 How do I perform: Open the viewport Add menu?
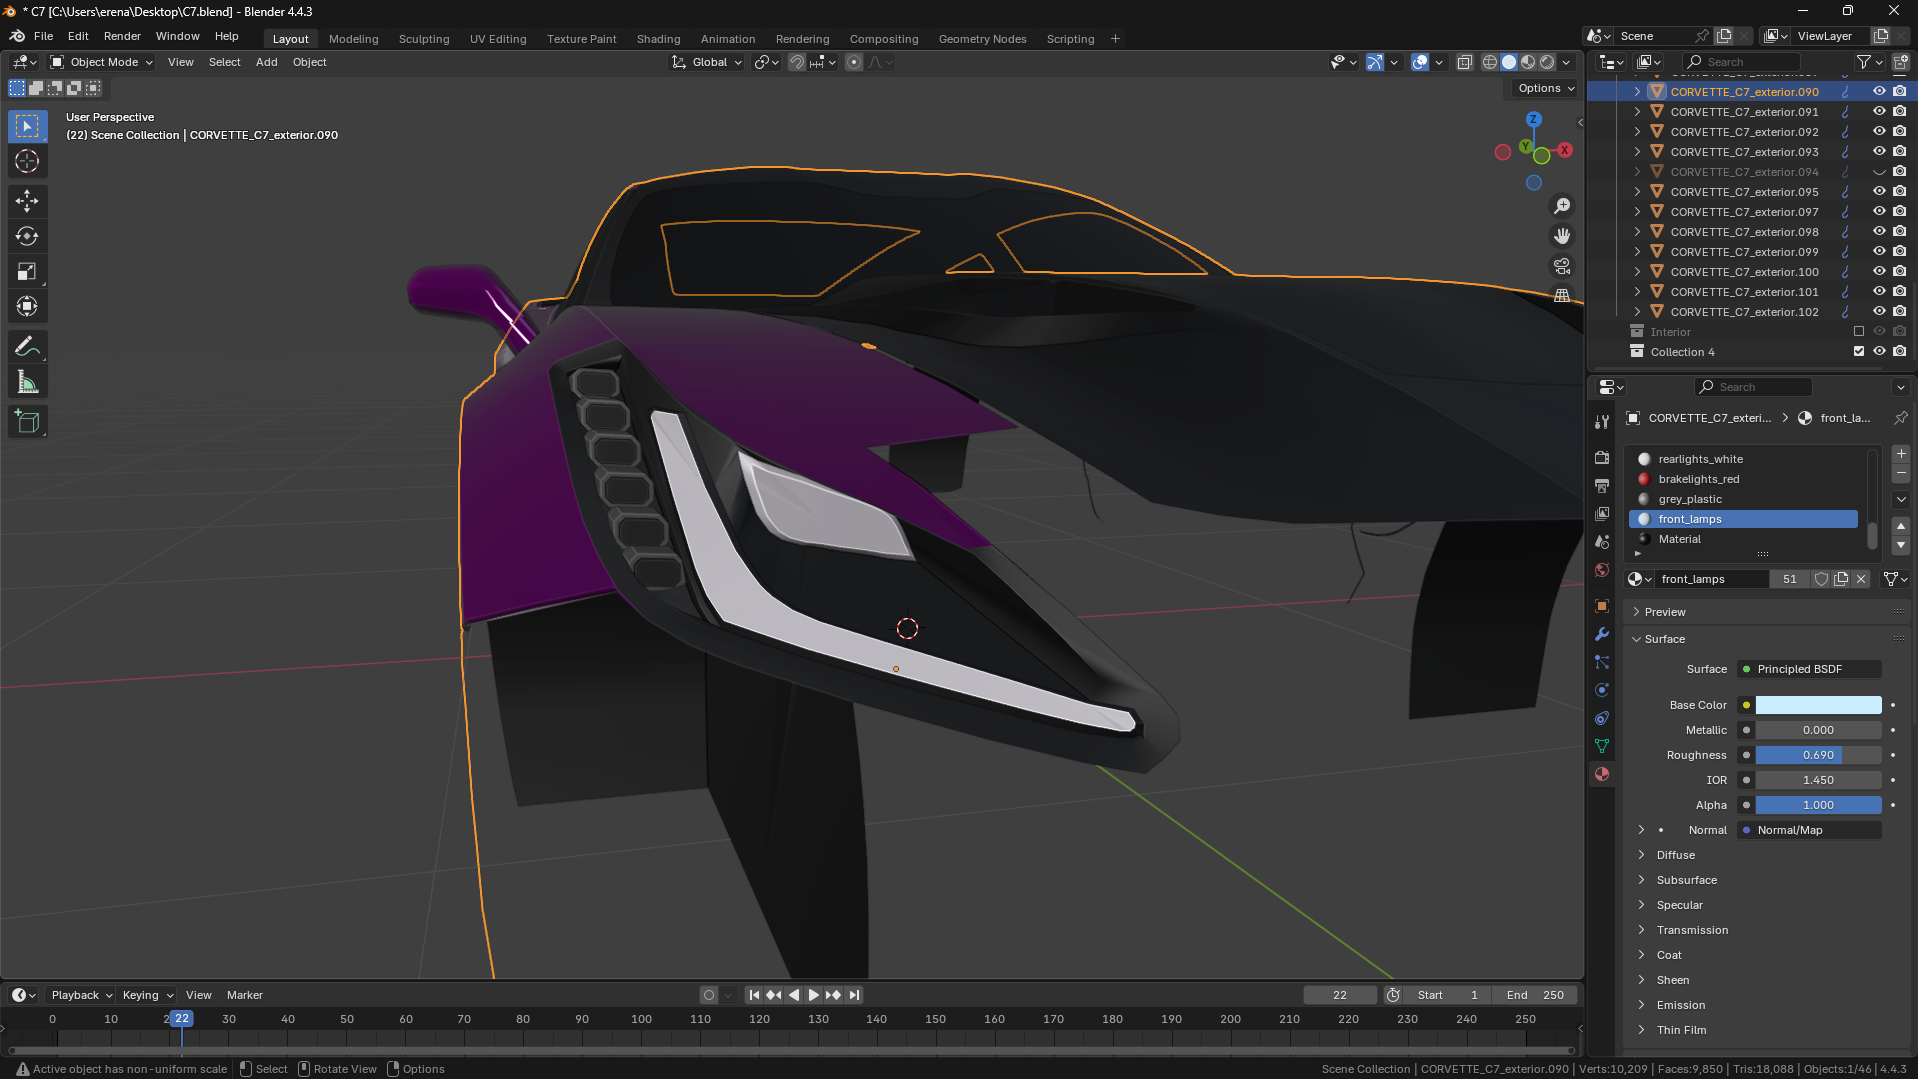(x=266, y=62)
